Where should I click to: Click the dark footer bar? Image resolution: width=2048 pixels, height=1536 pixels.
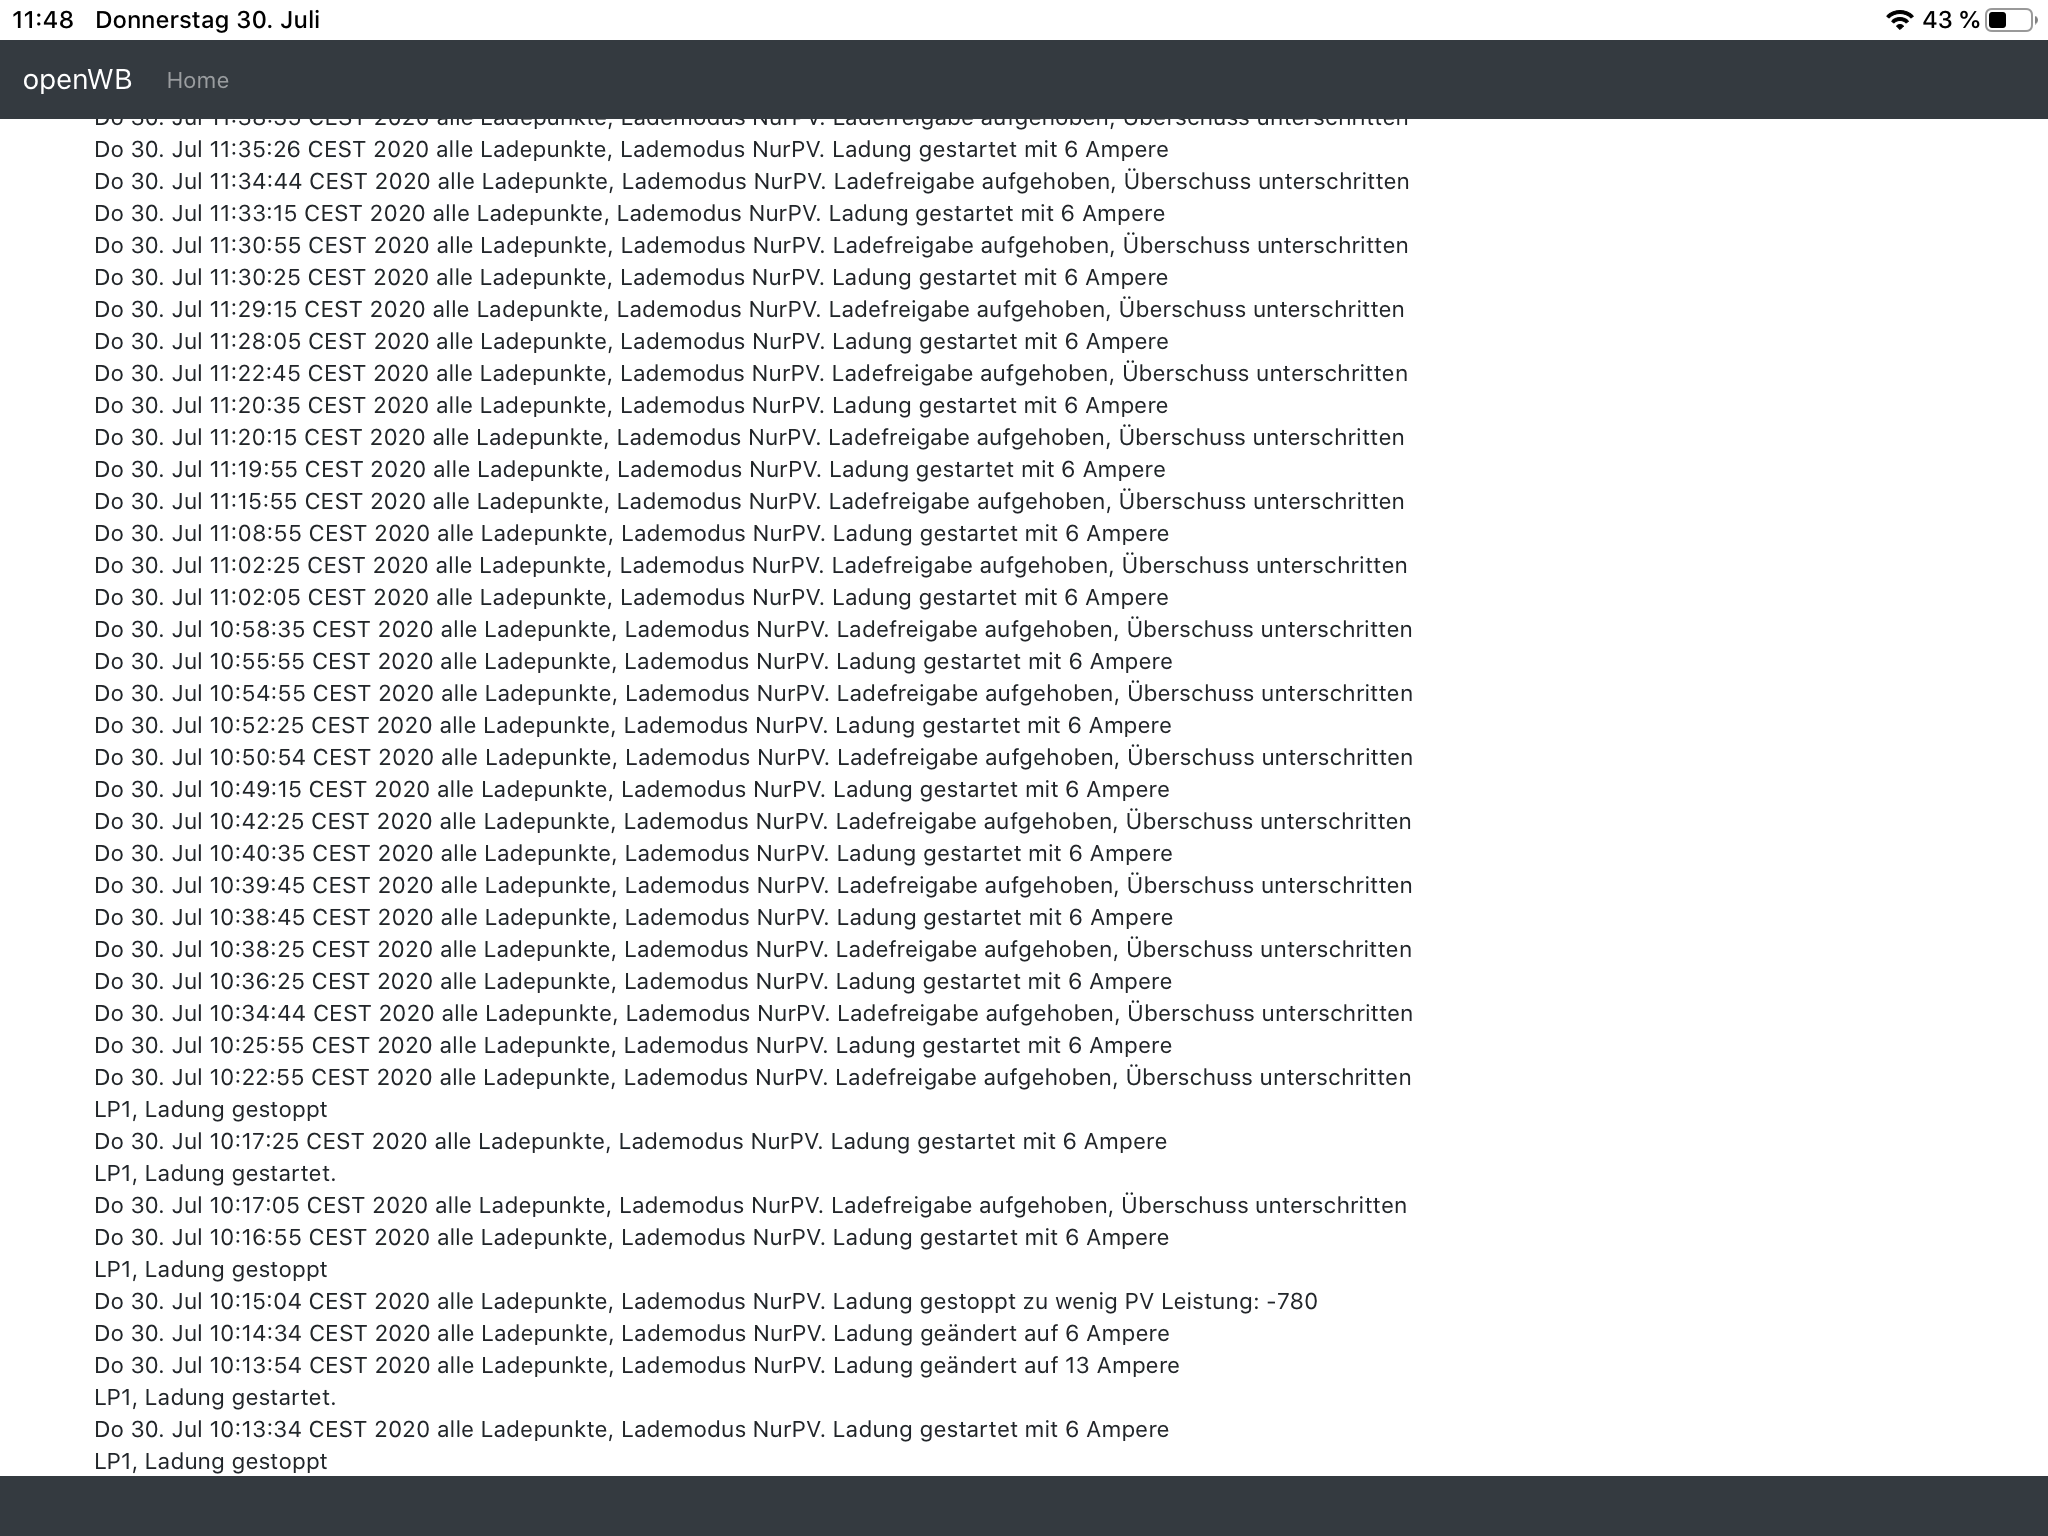[1024, 1505]
